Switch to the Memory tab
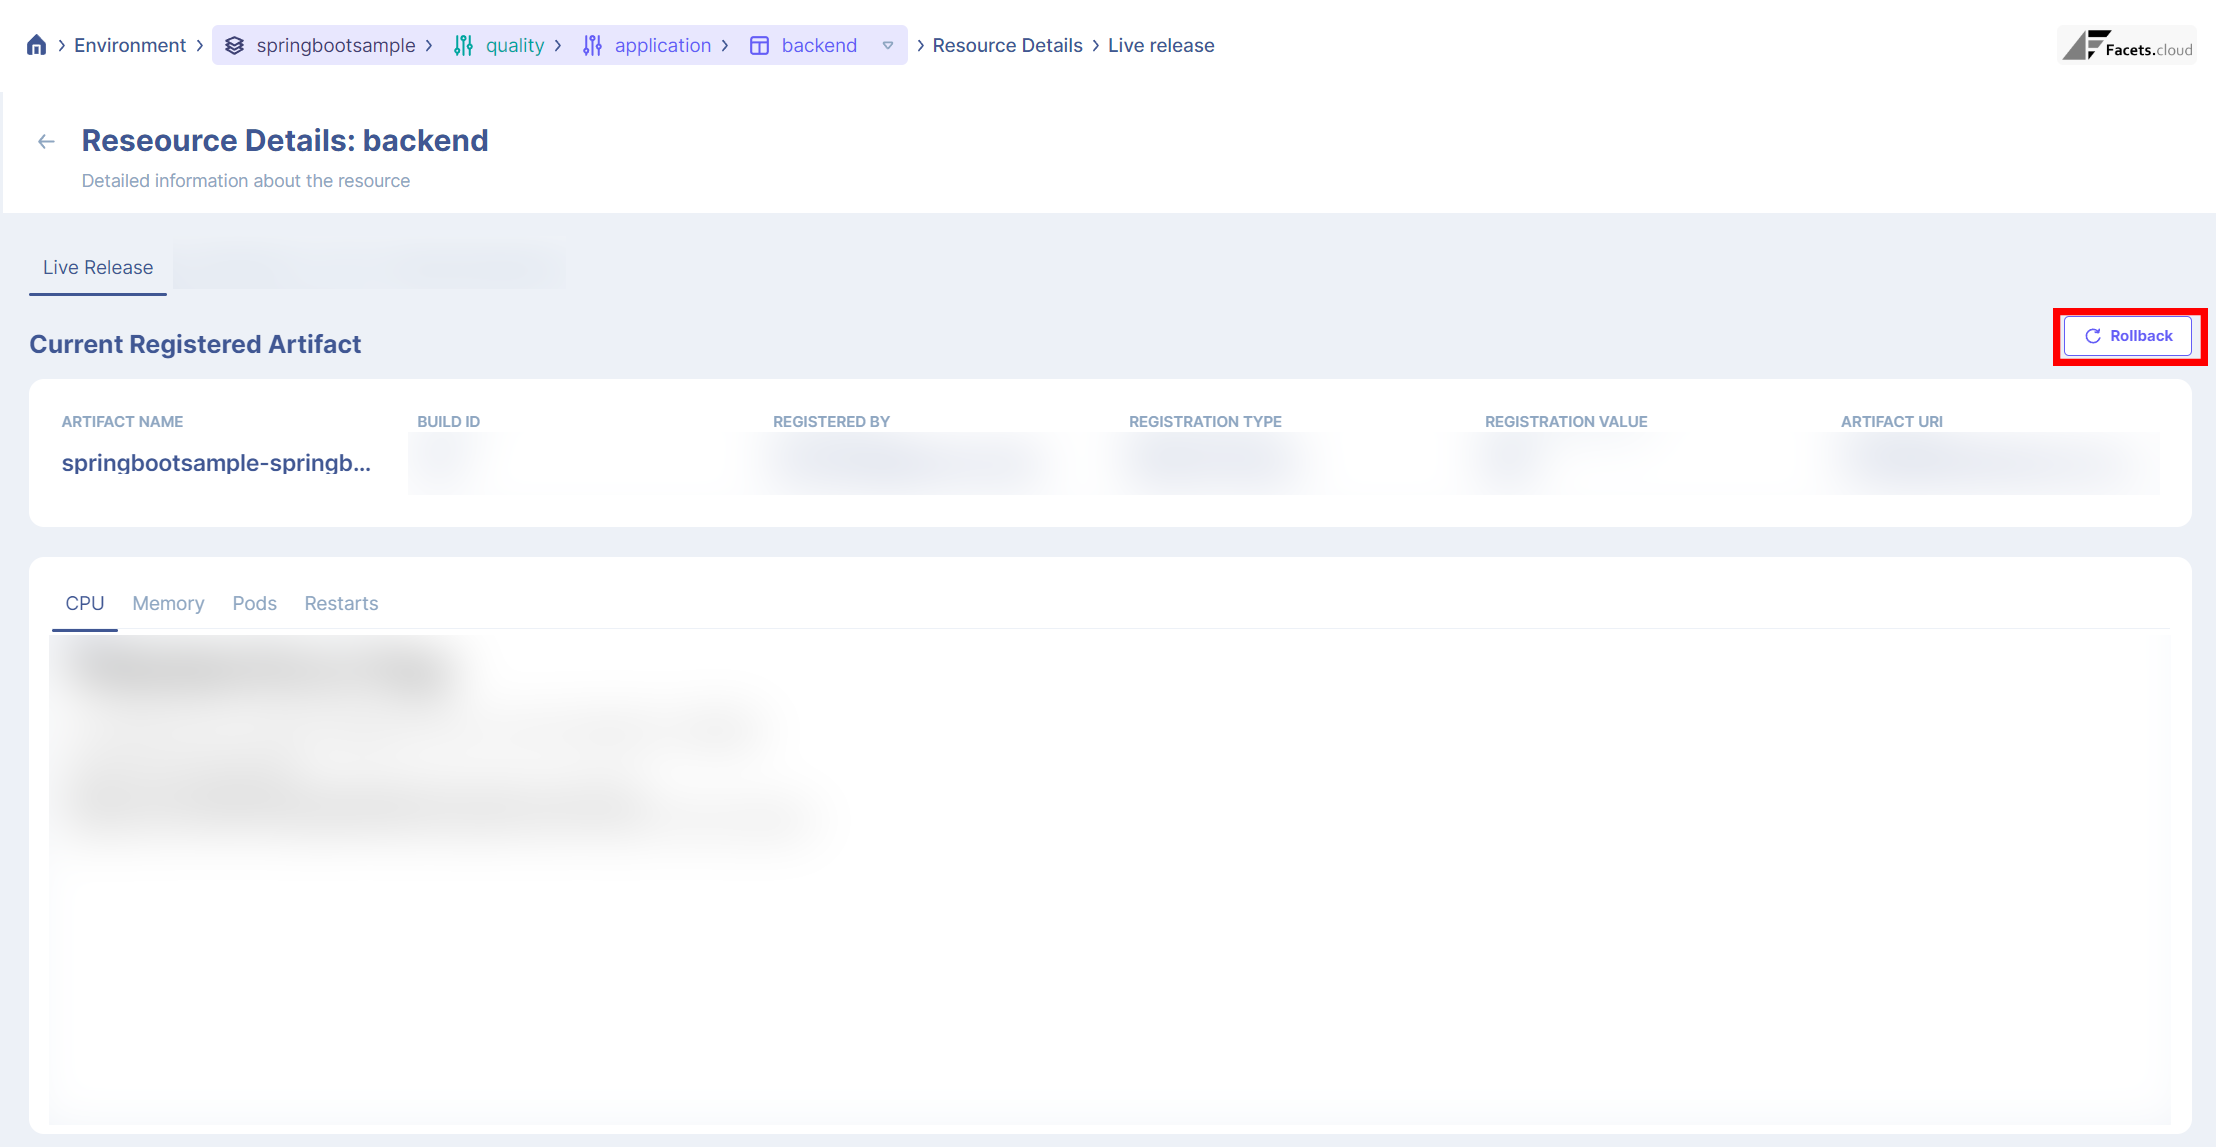This screenshot has width=2216, height=1147. (x=168, y=604)
